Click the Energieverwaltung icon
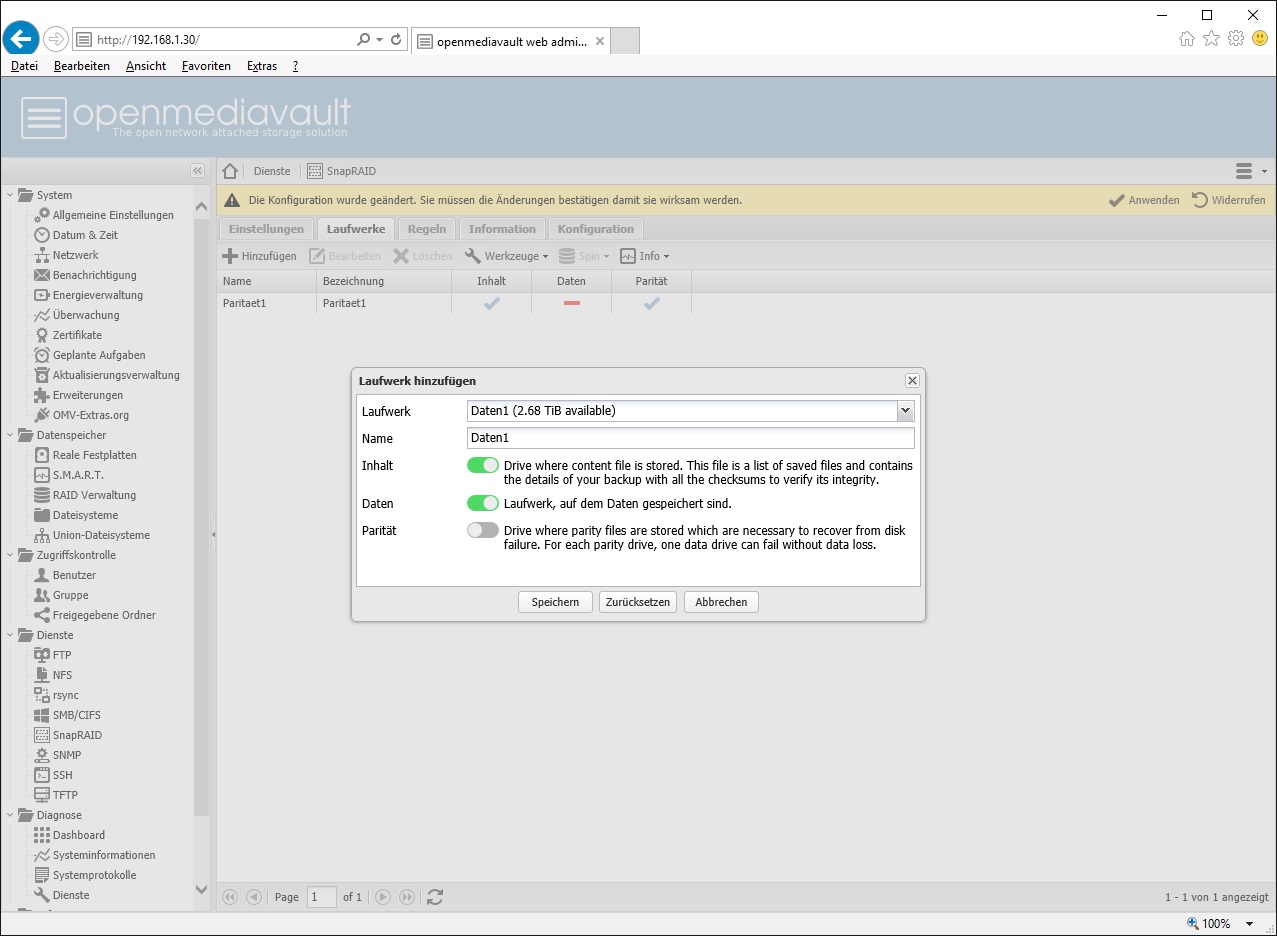This screenshot has height=936, width=1277. tap(42, 295)
